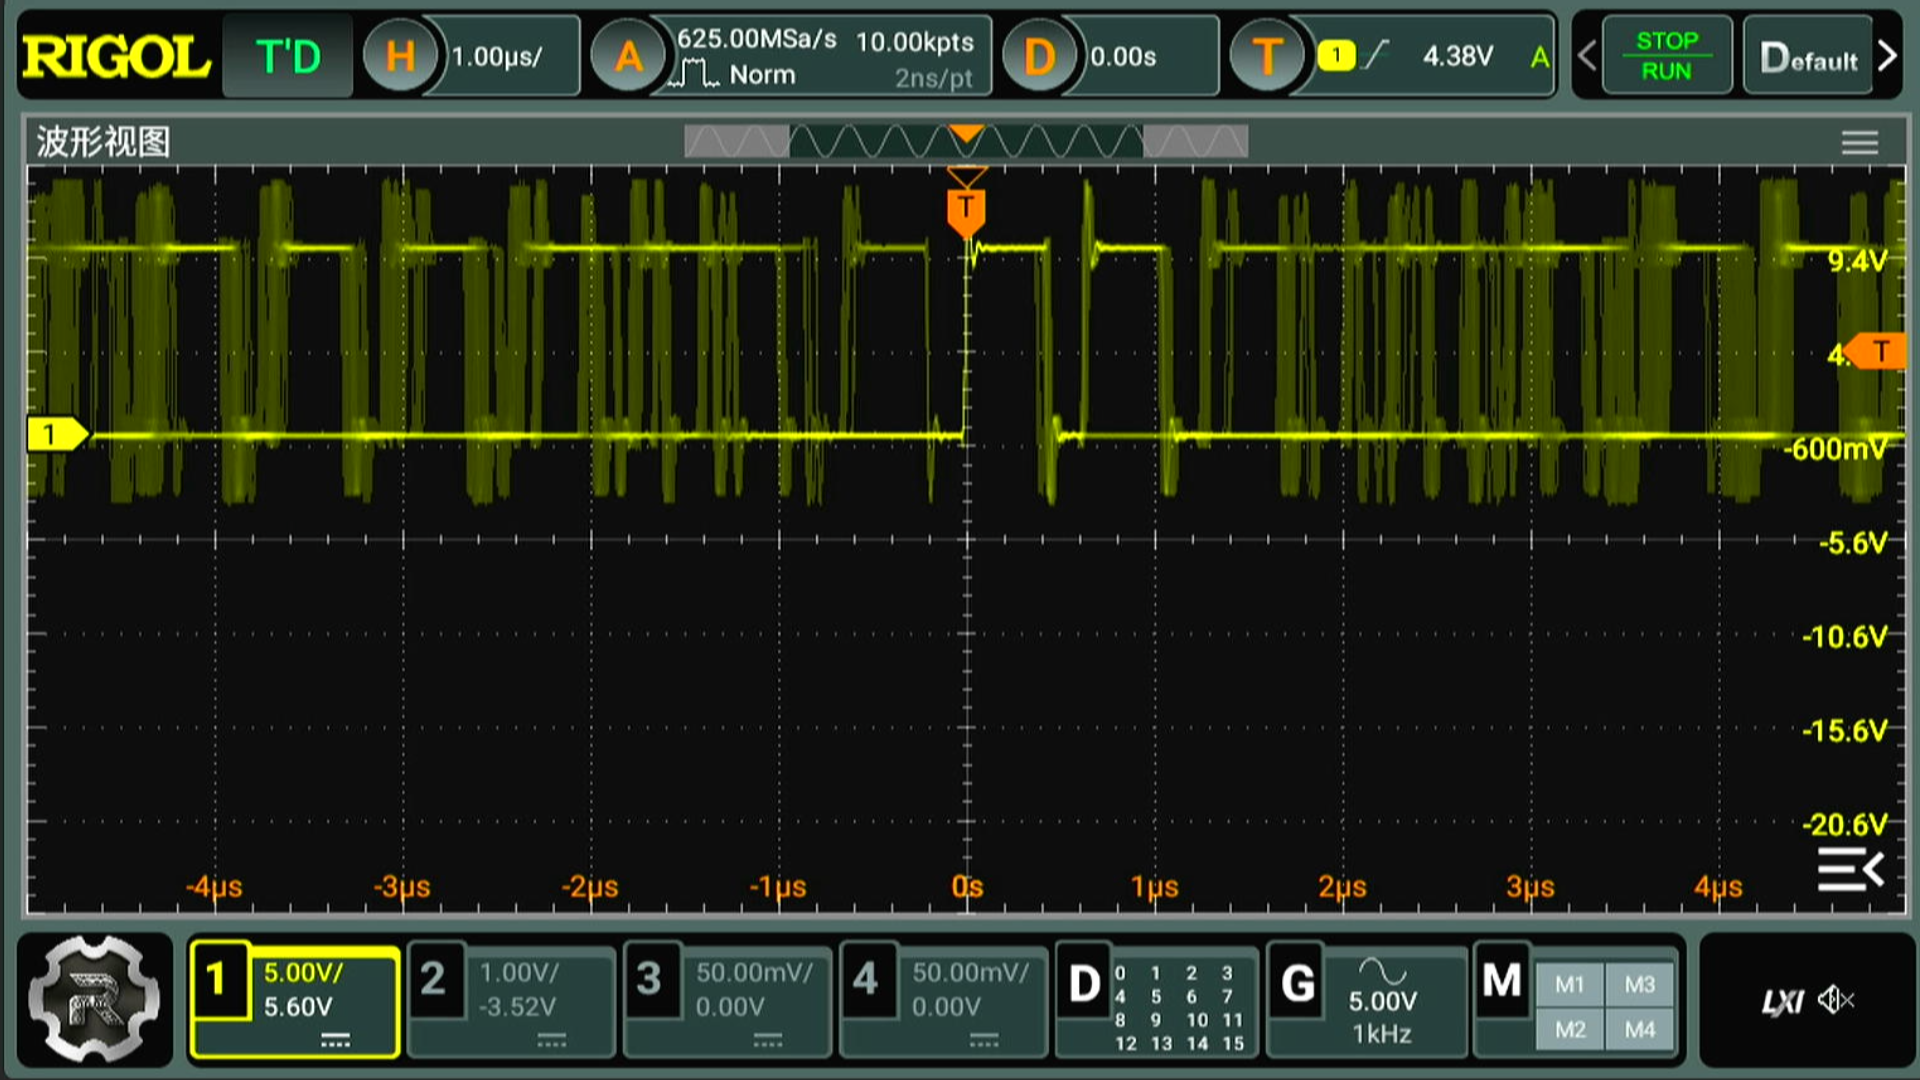Click the orange trigger level marker
This screenshot has height=1080, width=1920.
coord(1879,352)
